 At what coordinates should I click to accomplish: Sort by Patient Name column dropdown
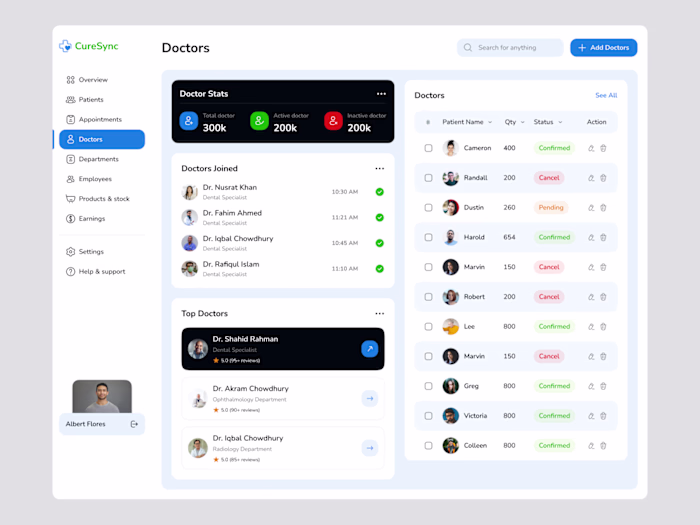pos(490,122)
